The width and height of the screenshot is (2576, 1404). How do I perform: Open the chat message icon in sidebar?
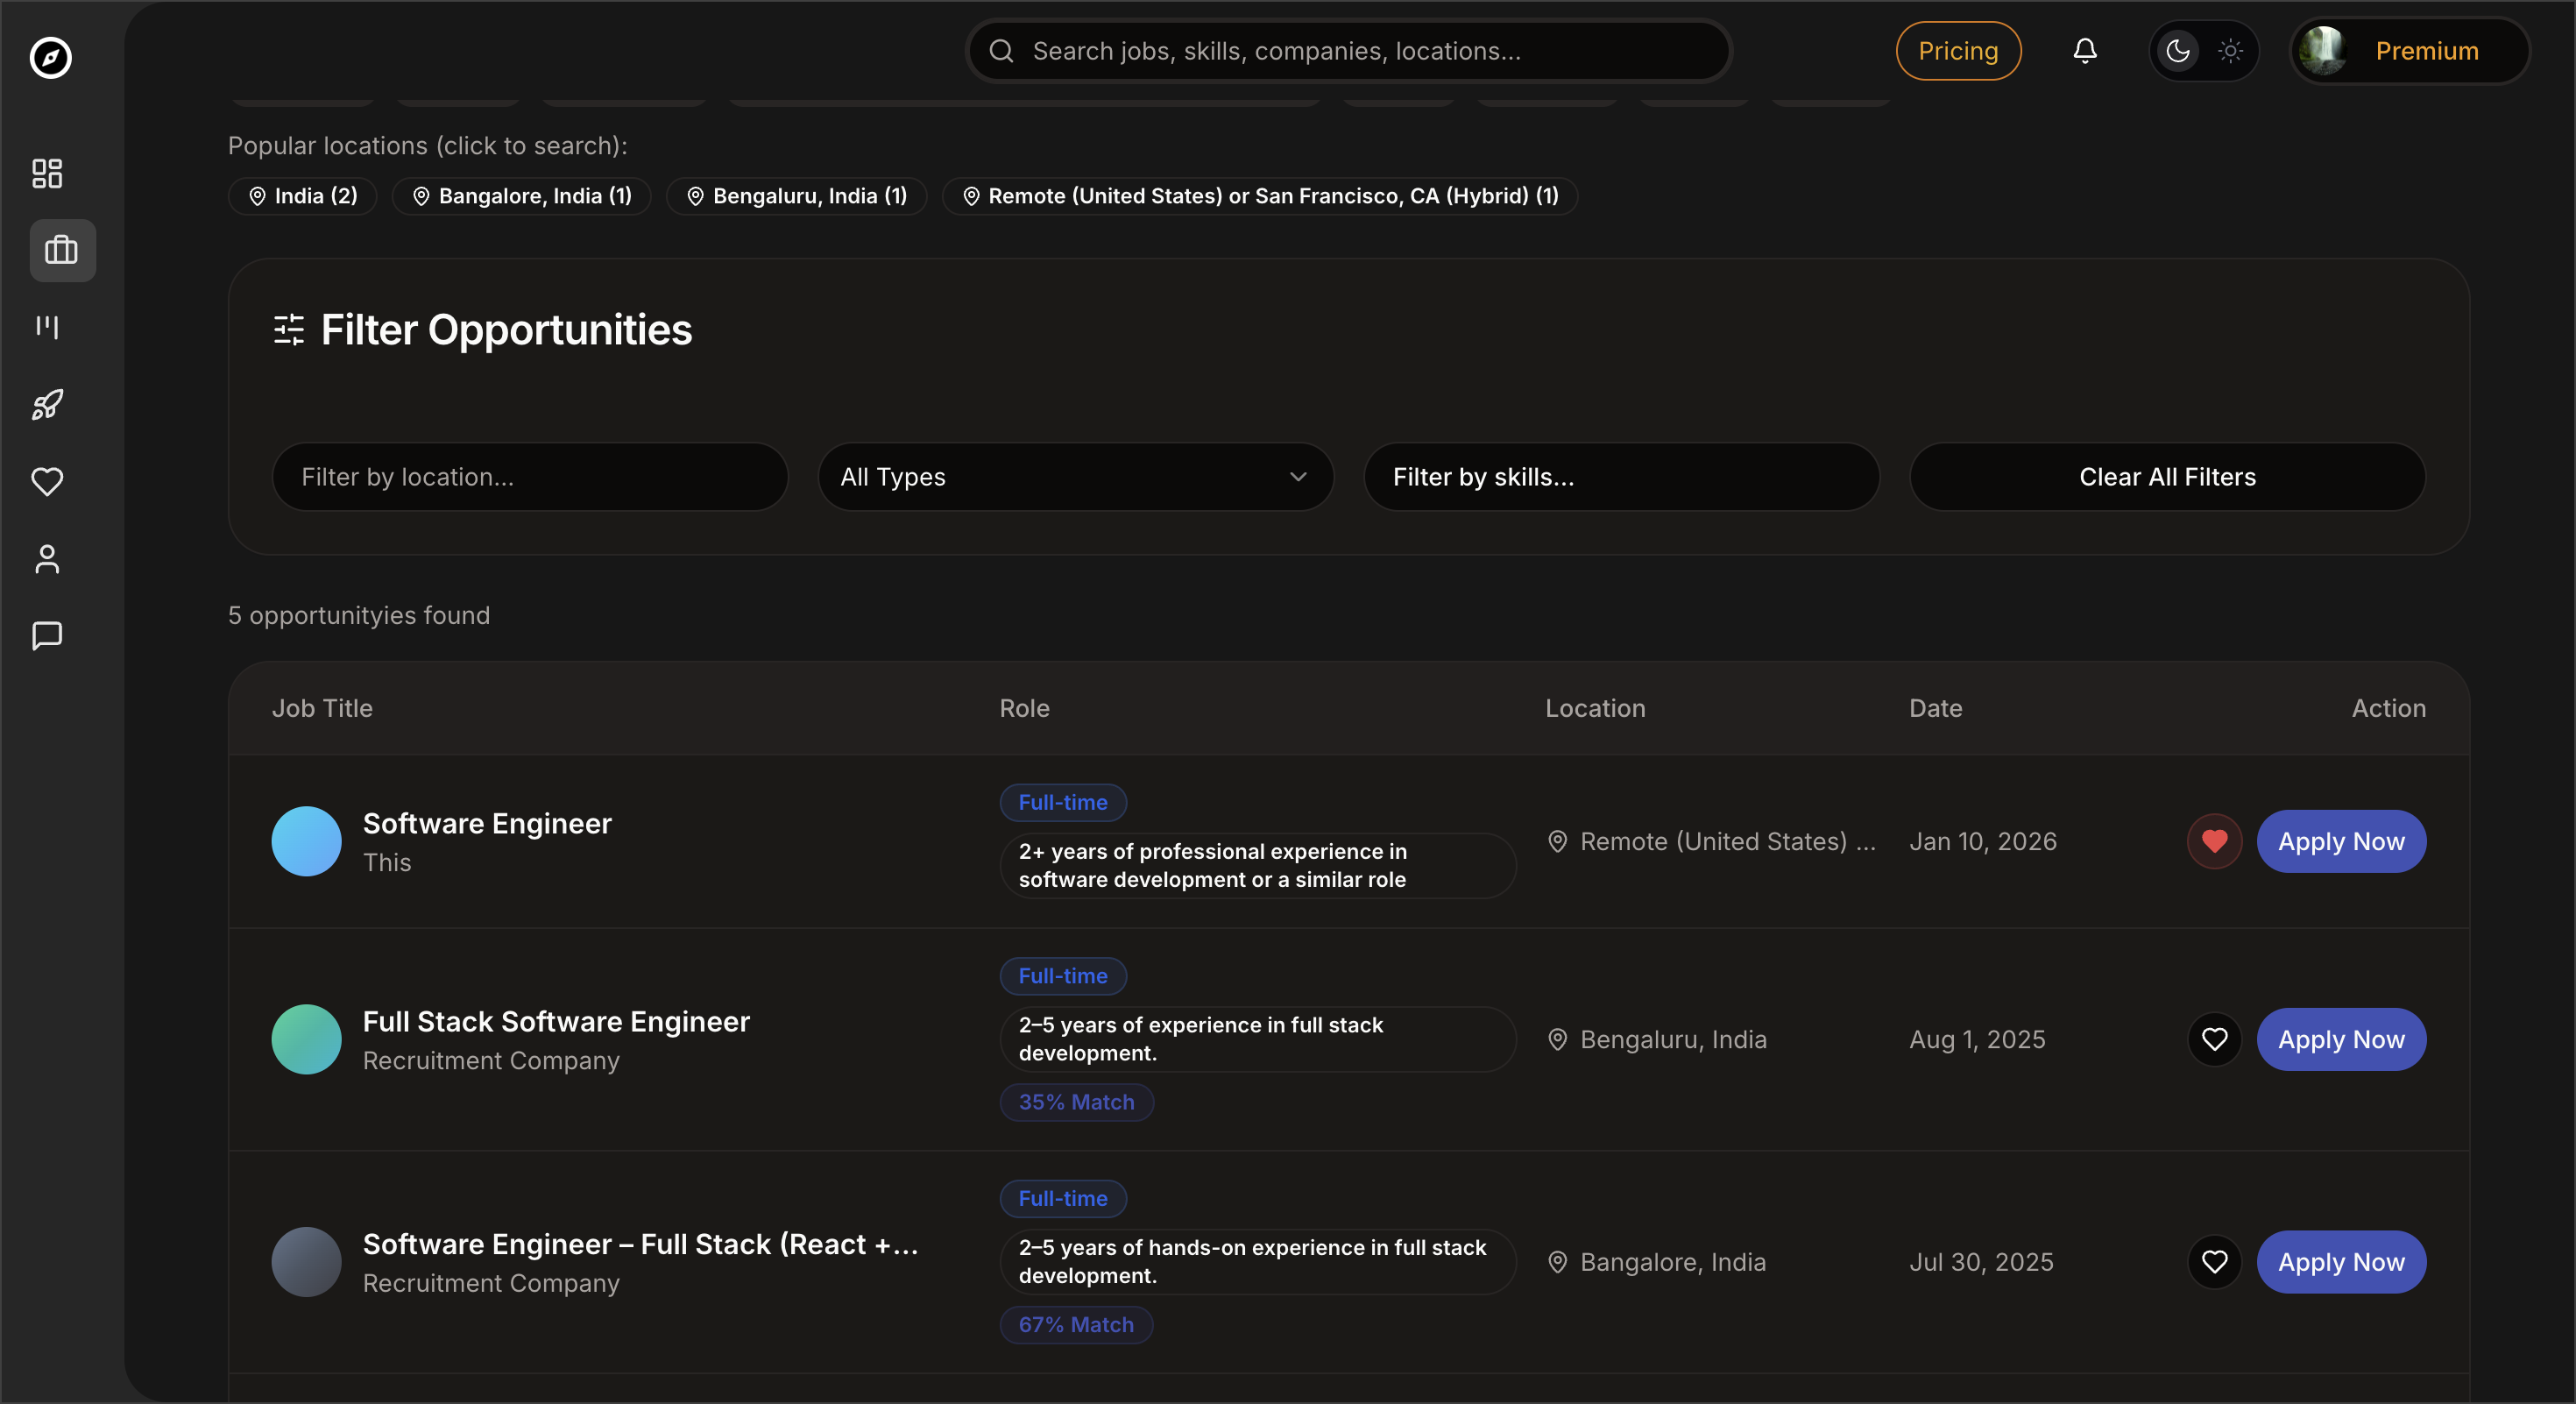(x=47, y=635)
